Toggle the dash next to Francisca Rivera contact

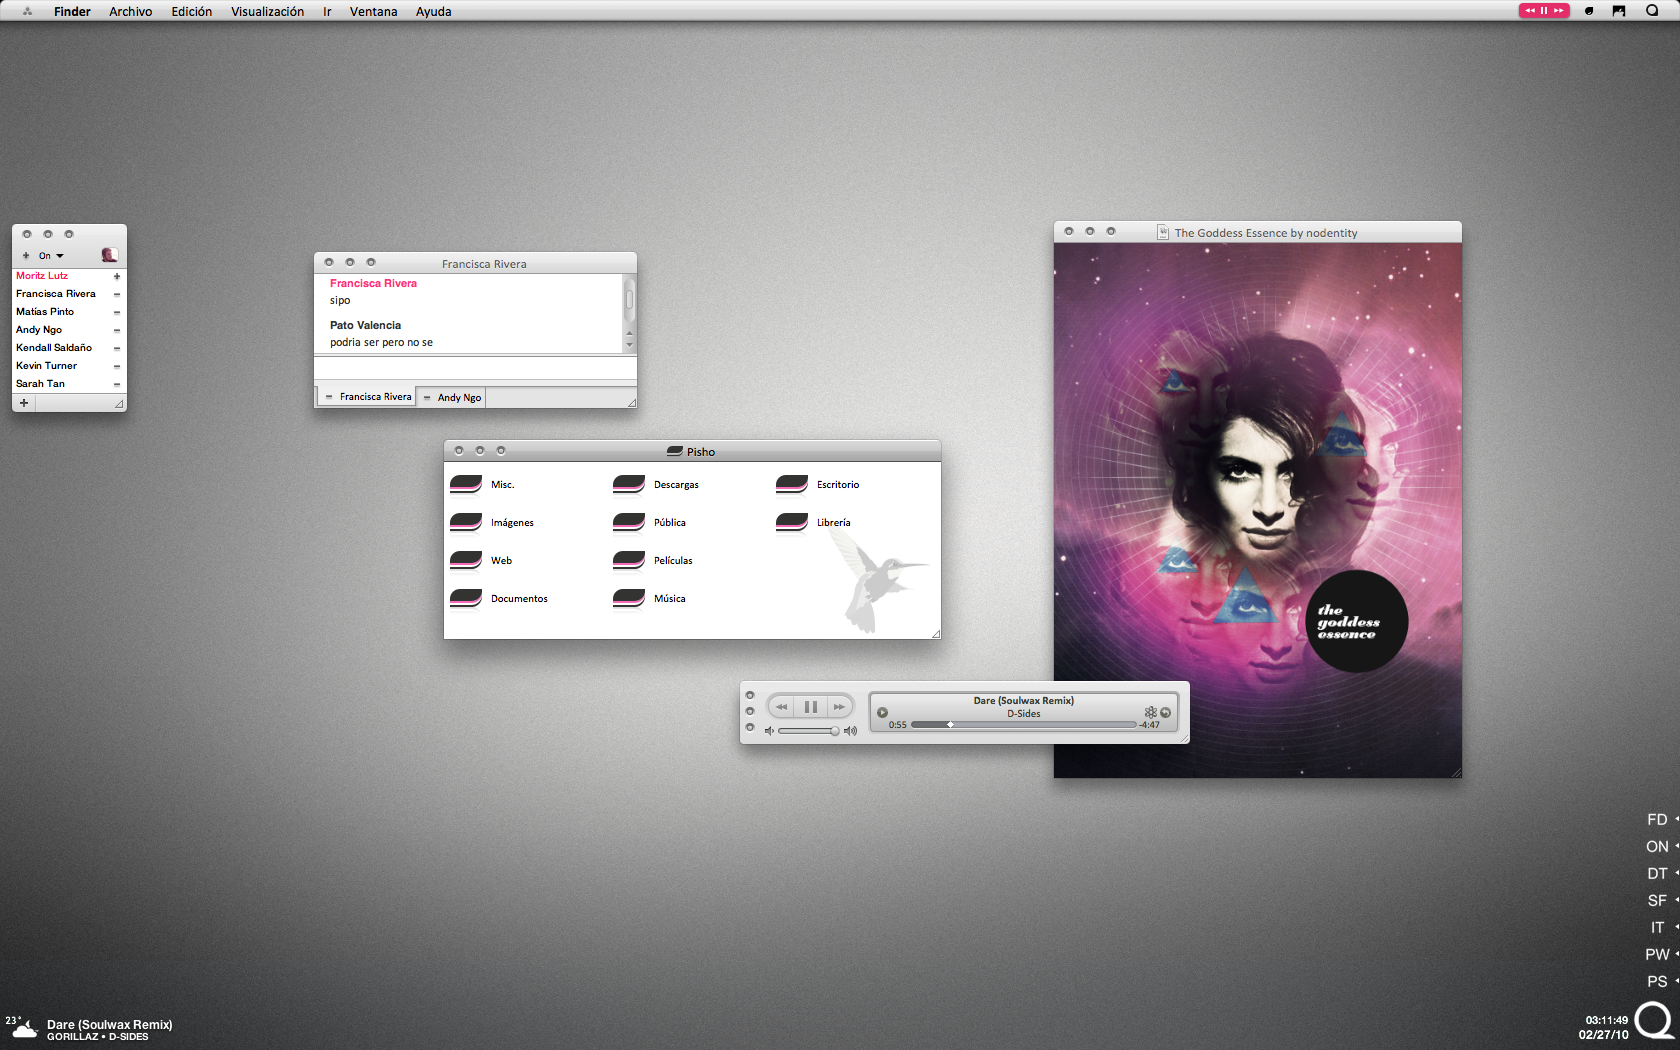pyautogui.click(x=116, y=294)
